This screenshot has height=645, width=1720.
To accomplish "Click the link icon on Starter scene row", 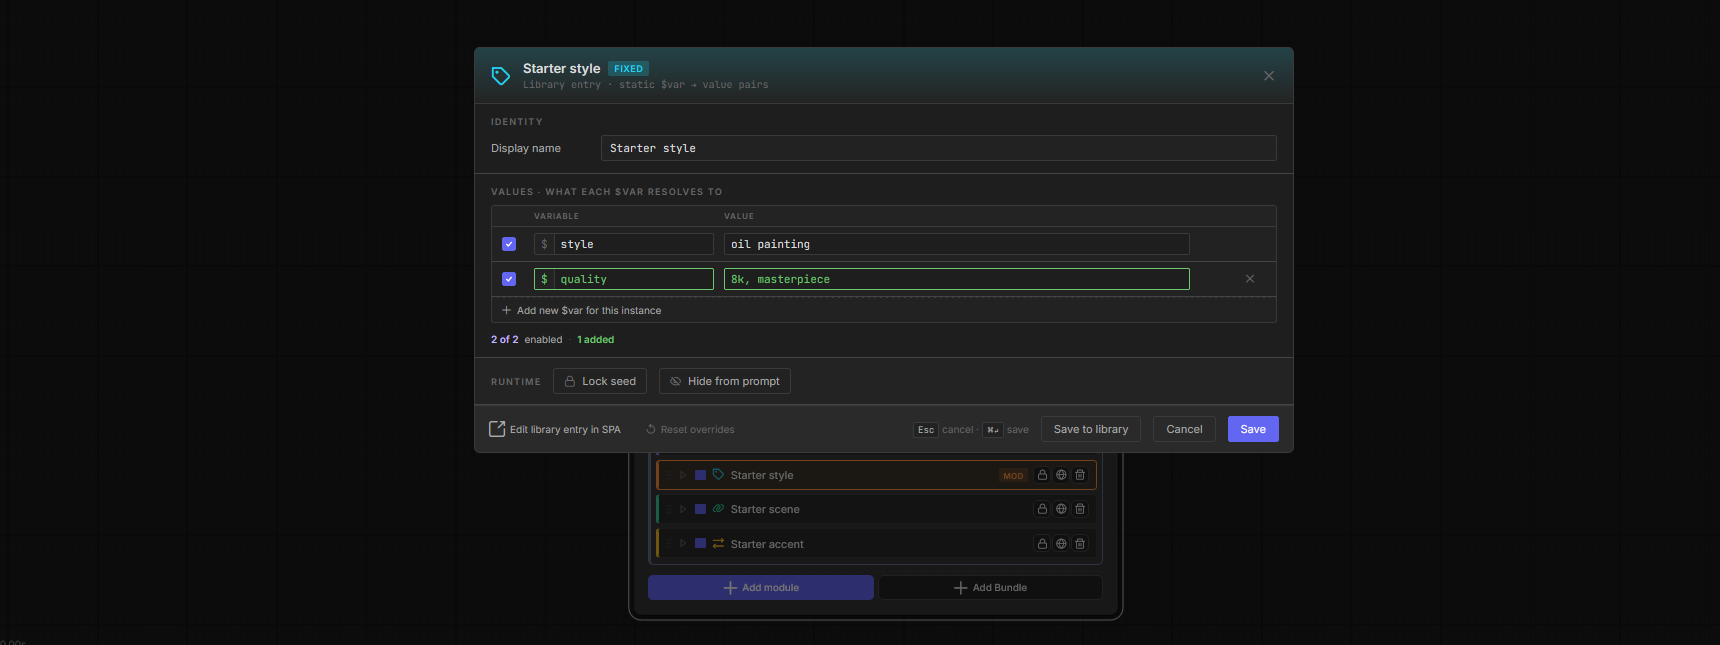I will point(718,509).
